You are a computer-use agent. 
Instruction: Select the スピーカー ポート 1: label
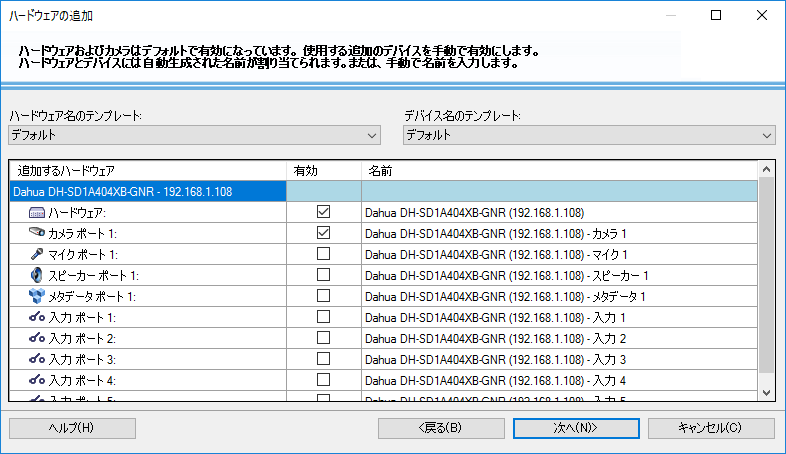pos(93,276)
